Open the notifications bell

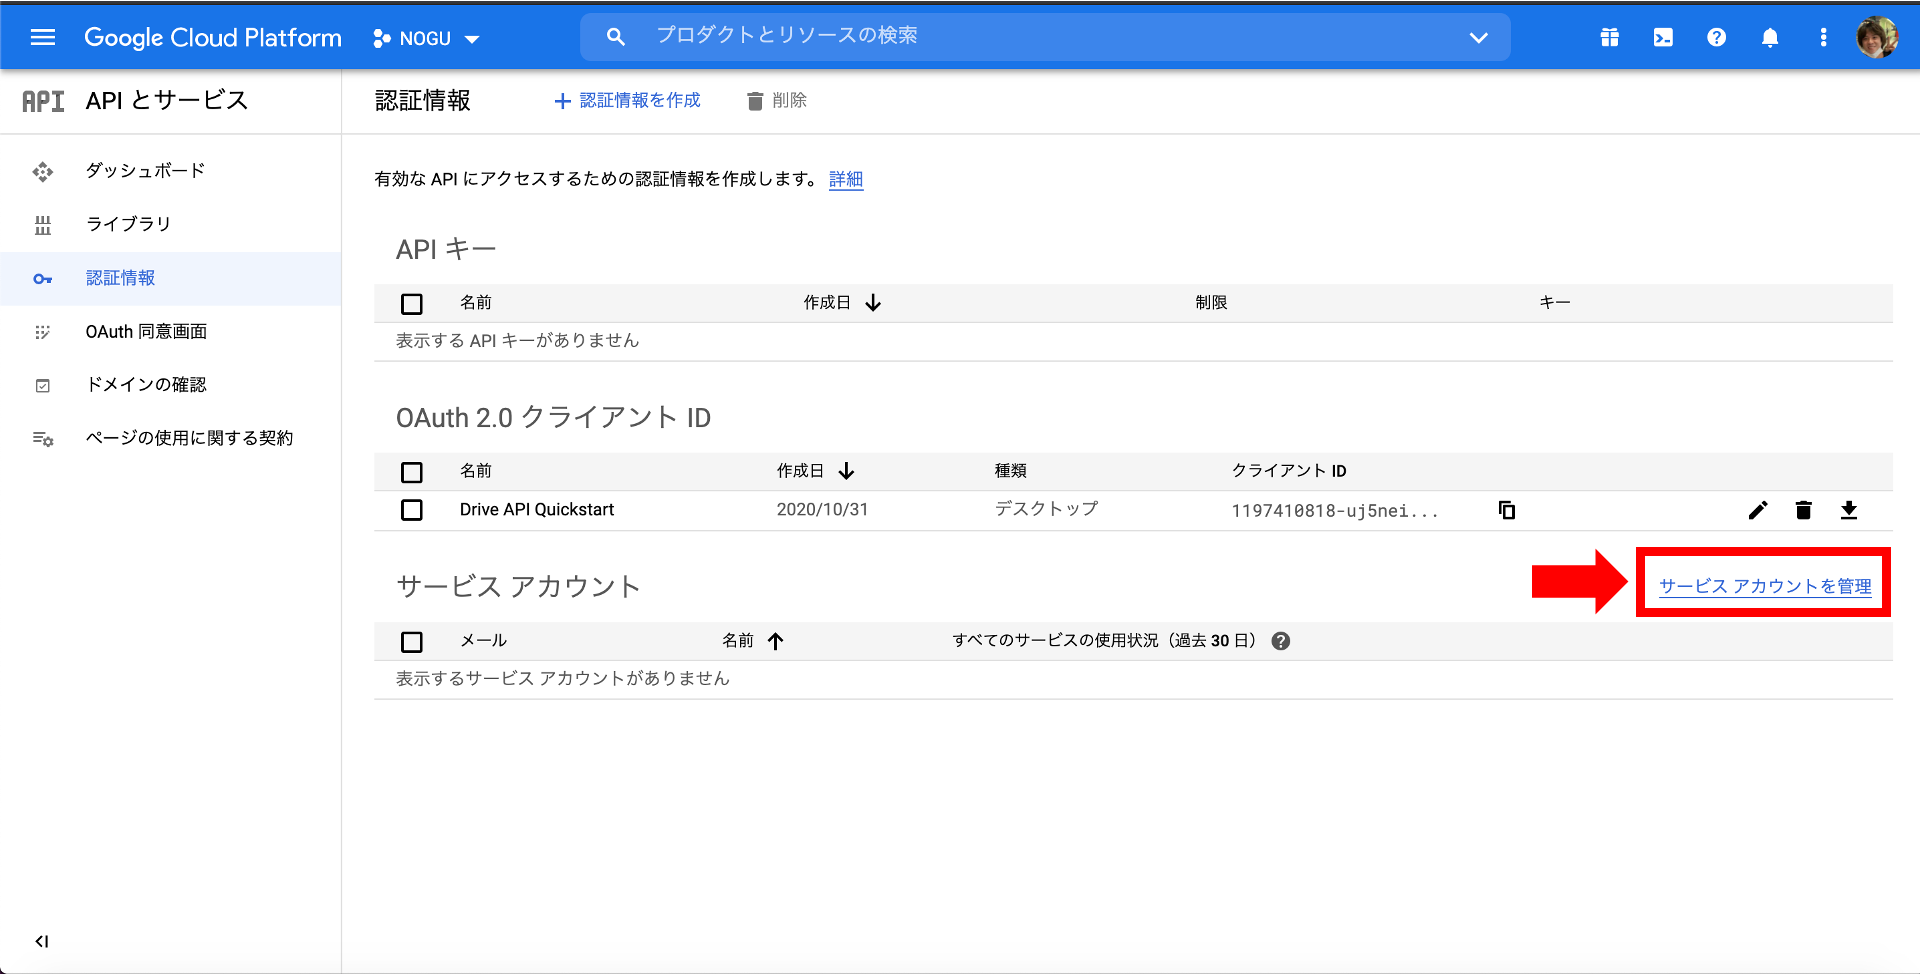point(1770,38)
